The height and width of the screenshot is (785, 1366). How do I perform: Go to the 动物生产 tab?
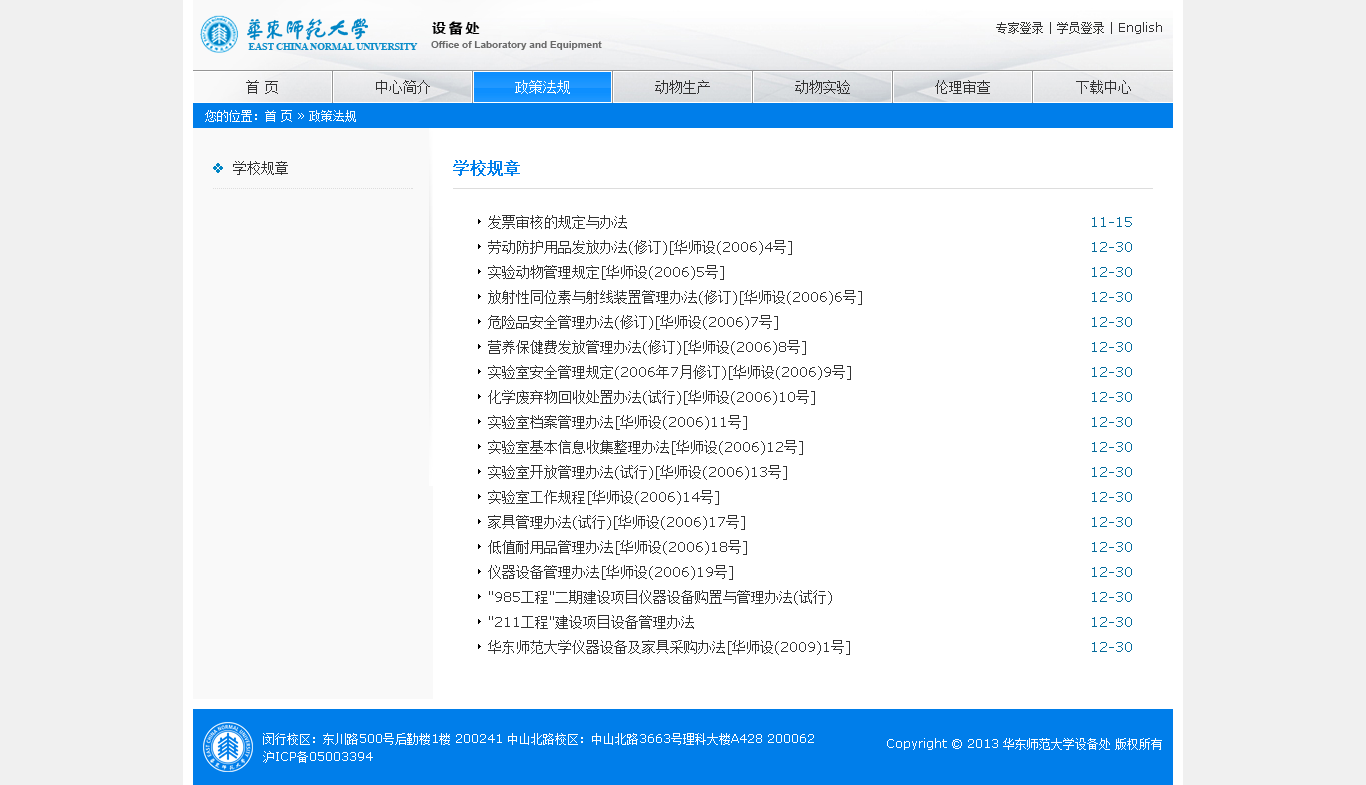point(682,87)
